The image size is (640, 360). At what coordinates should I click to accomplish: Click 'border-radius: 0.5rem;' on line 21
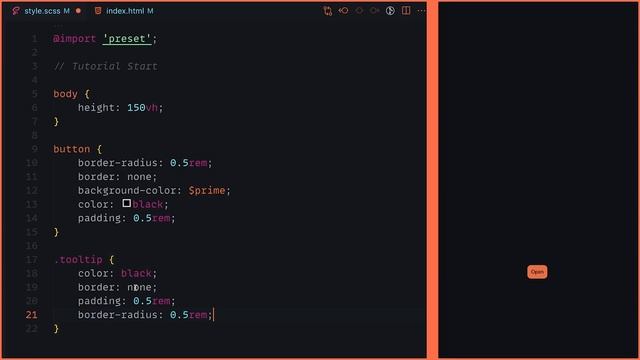(x=145, y=315)
